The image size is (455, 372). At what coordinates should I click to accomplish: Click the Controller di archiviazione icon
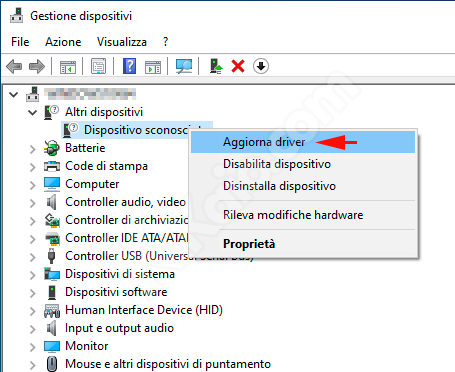point(52,220)
